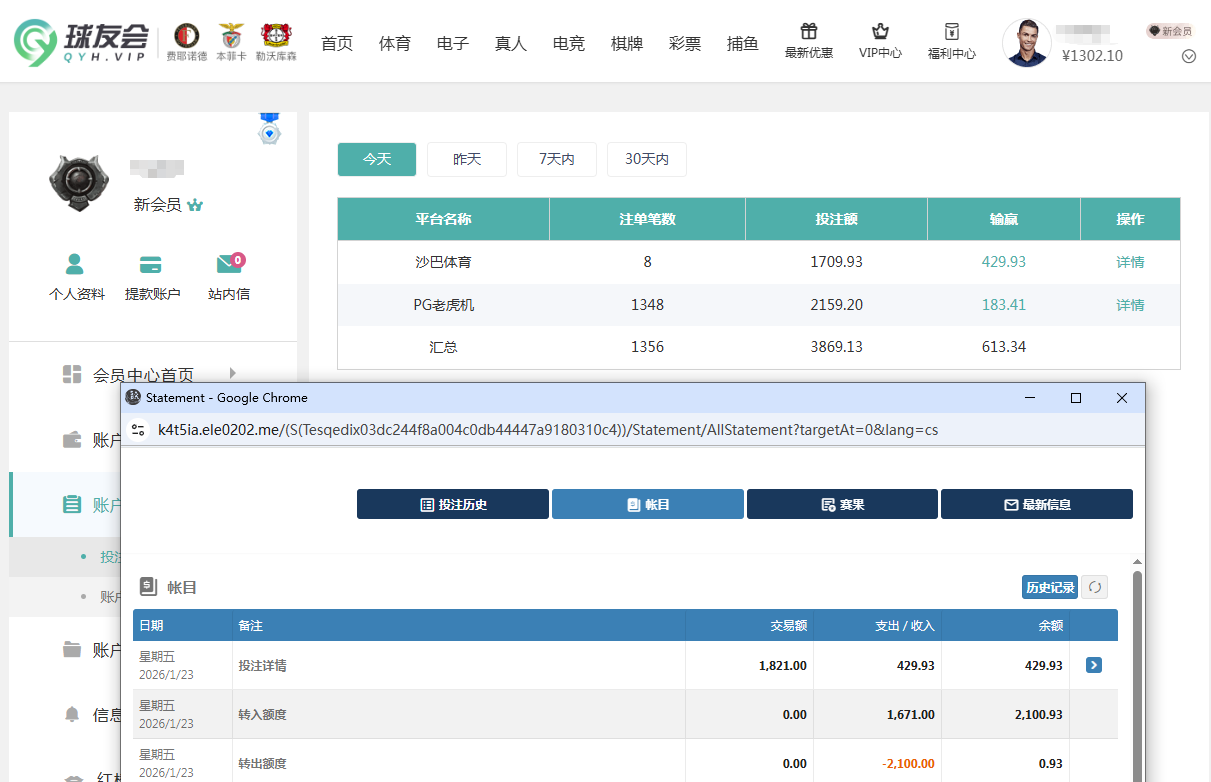Click the user avatar photo in header
The height and width of the screenshot is (782, 1211).
click(x=1026, y=43)
